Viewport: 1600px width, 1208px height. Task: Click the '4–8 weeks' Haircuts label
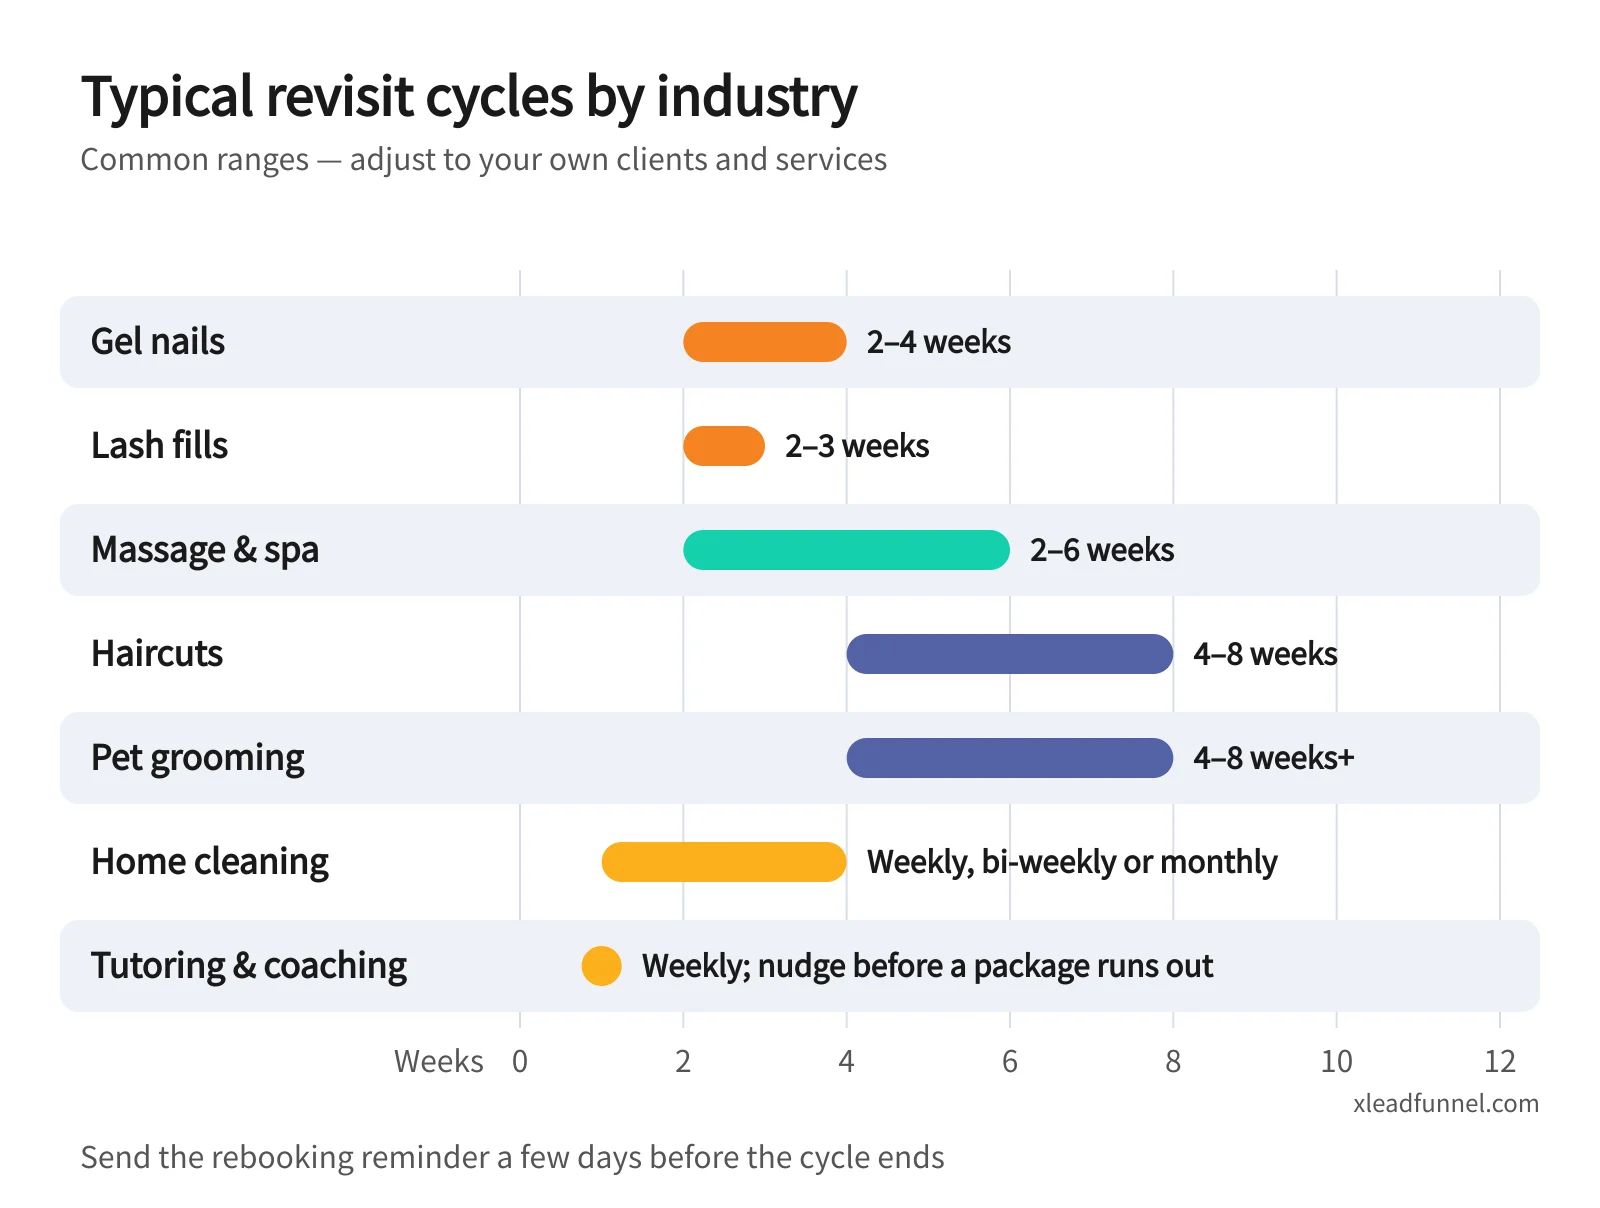click(x=1265, y=654)
